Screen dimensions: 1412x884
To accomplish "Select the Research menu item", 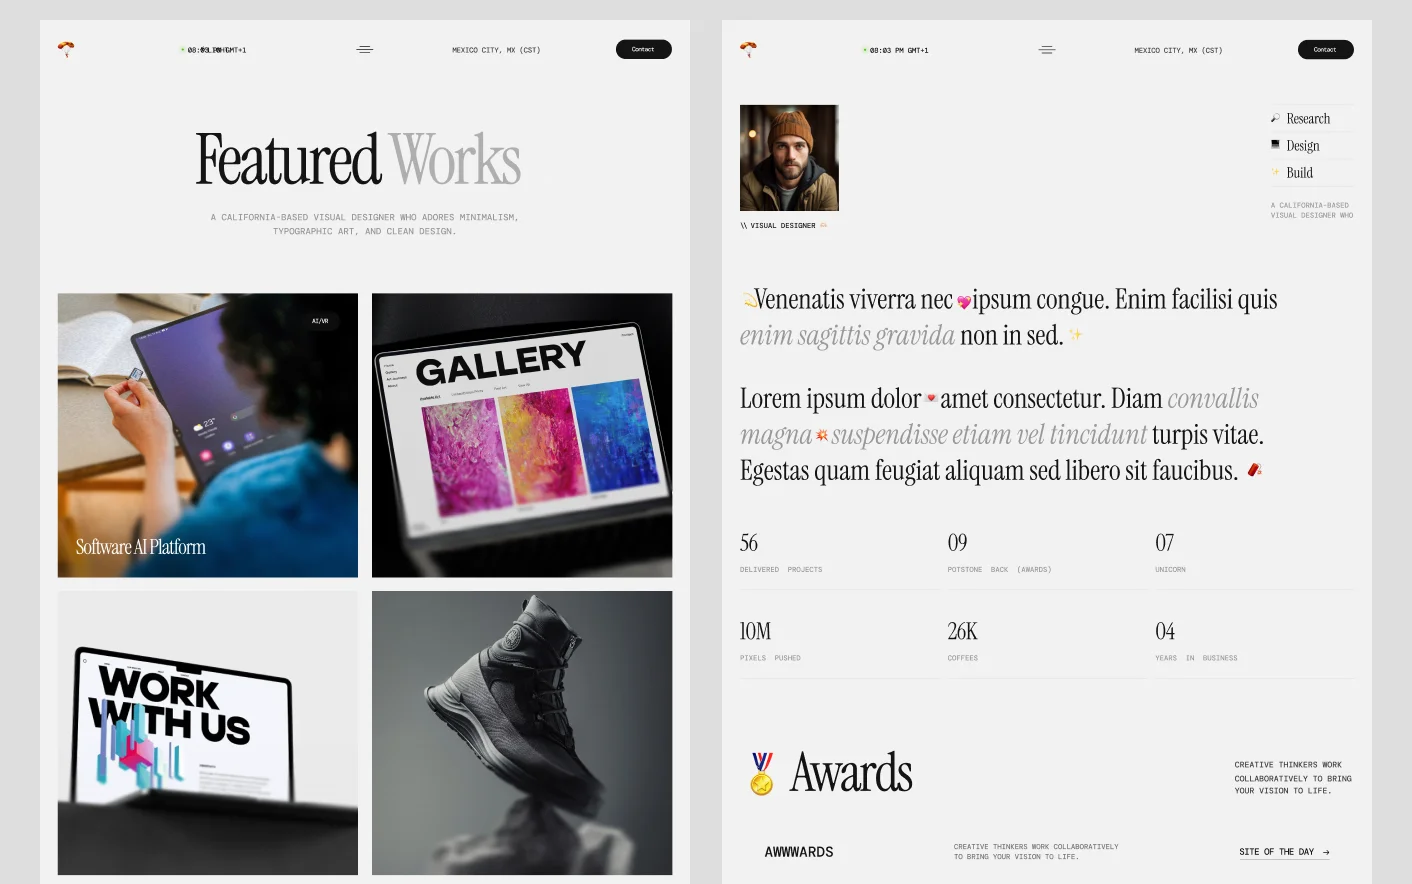I will point(1308,119).
